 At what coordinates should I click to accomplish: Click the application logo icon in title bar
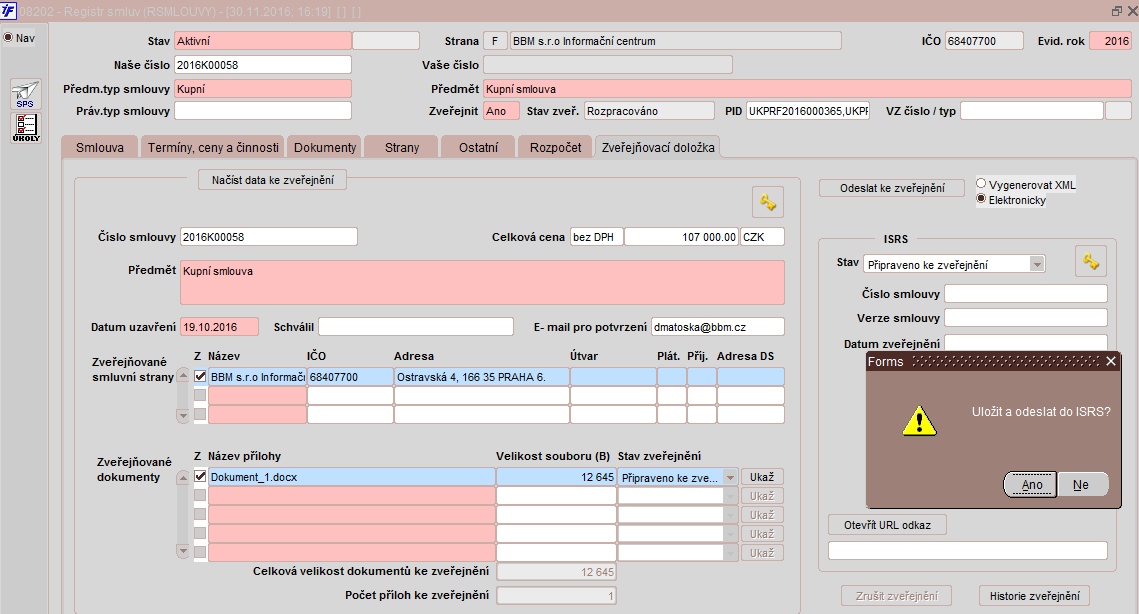(x=9, y=10)
